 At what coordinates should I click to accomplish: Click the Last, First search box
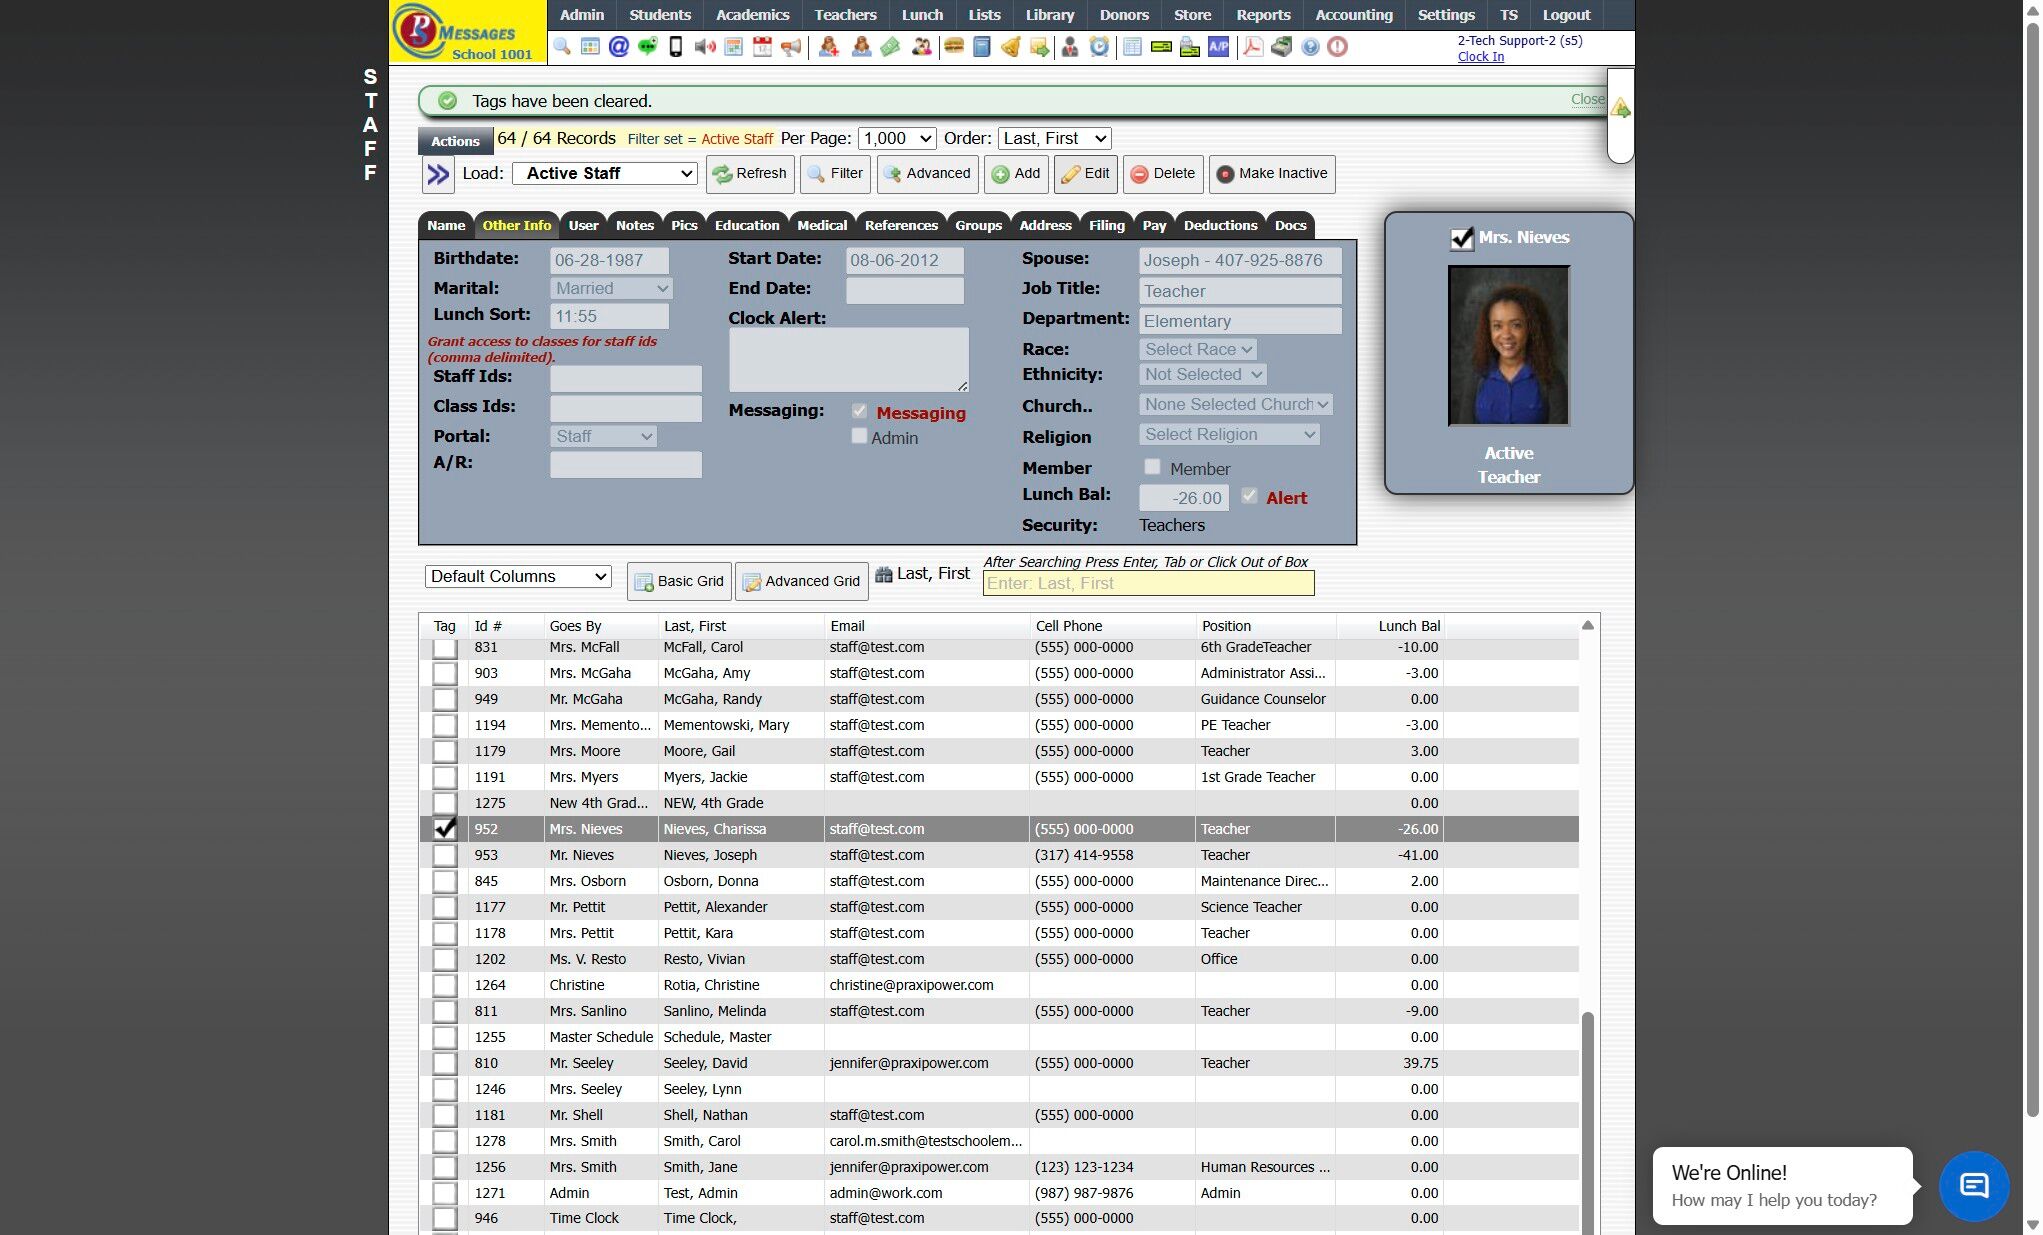pos(1148,584)
